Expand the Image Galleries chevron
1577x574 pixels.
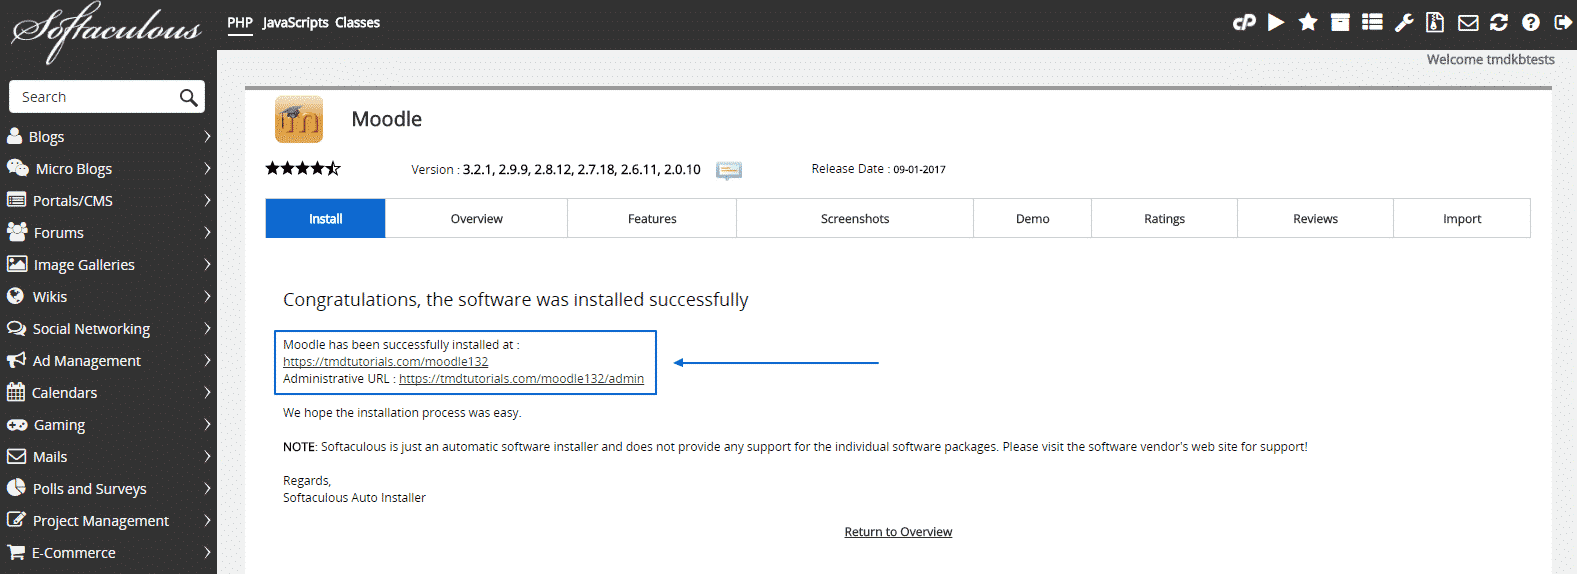click(x=207, y=264)
